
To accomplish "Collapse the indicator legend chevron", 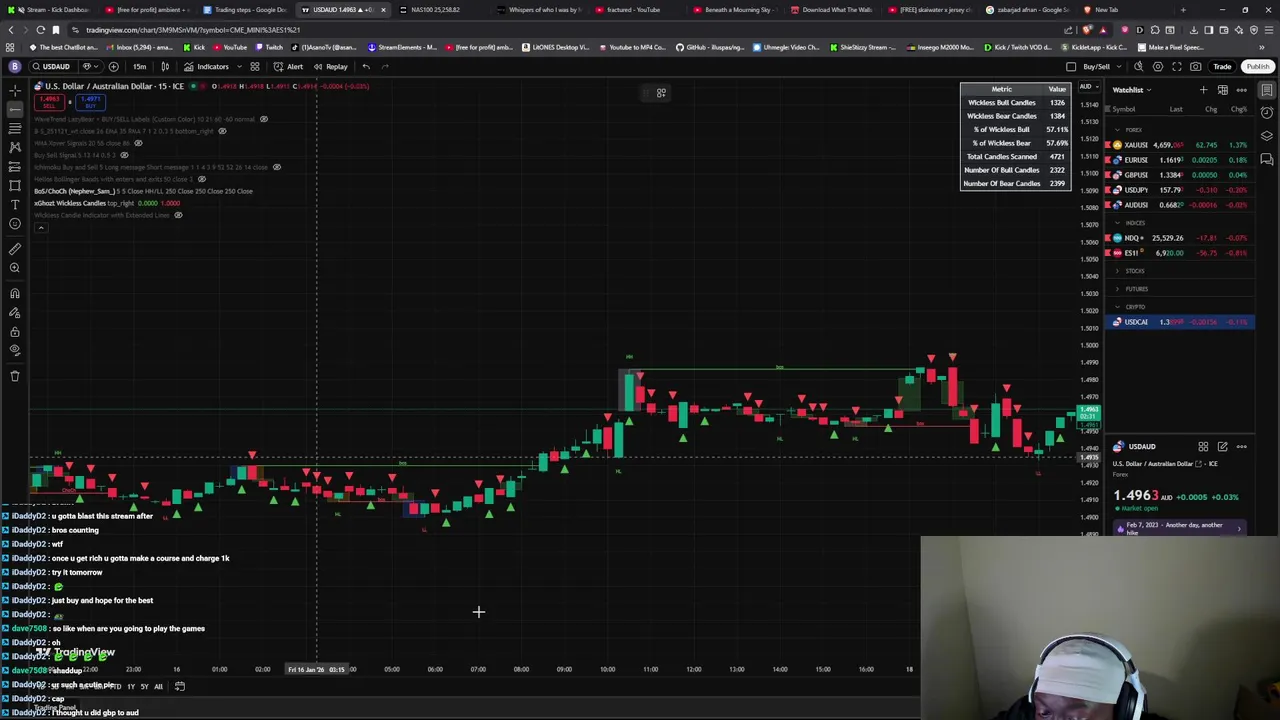I will (x=41, y=228).
